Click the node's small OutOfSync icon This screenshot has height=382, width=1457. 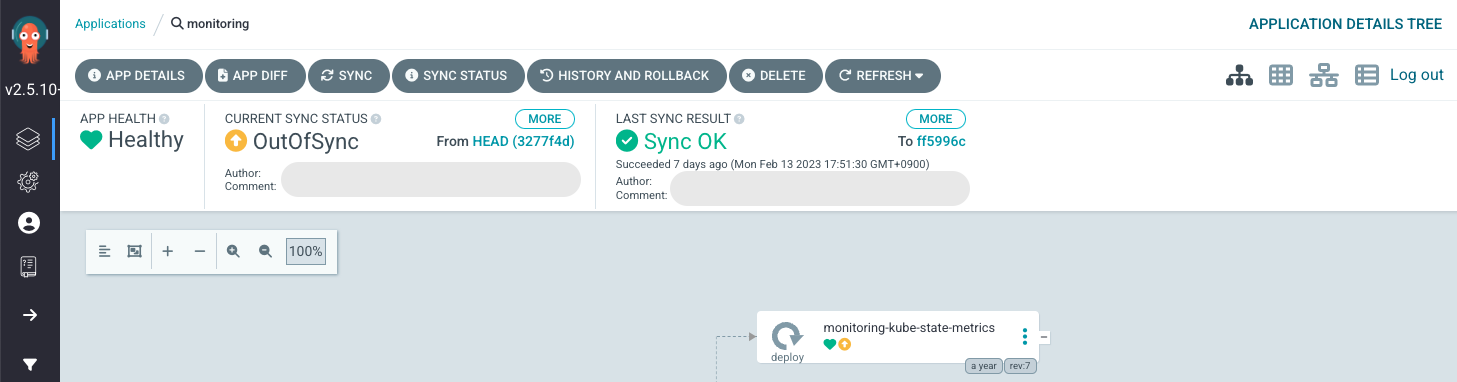[x=844, y=344]
